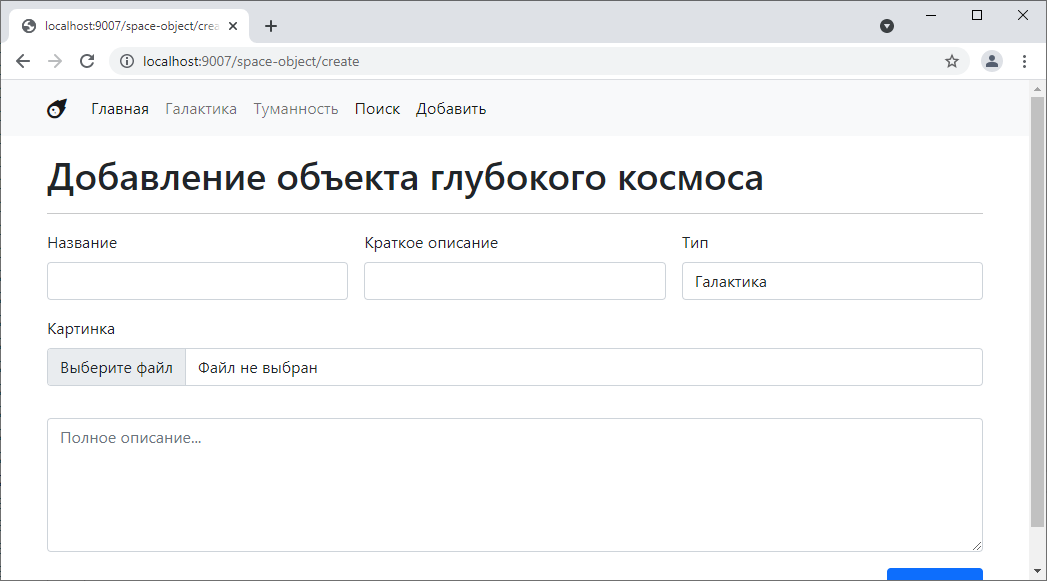1047x581 pixels.
Task: Select the Галактика nav link
Action: pos(201,109)
